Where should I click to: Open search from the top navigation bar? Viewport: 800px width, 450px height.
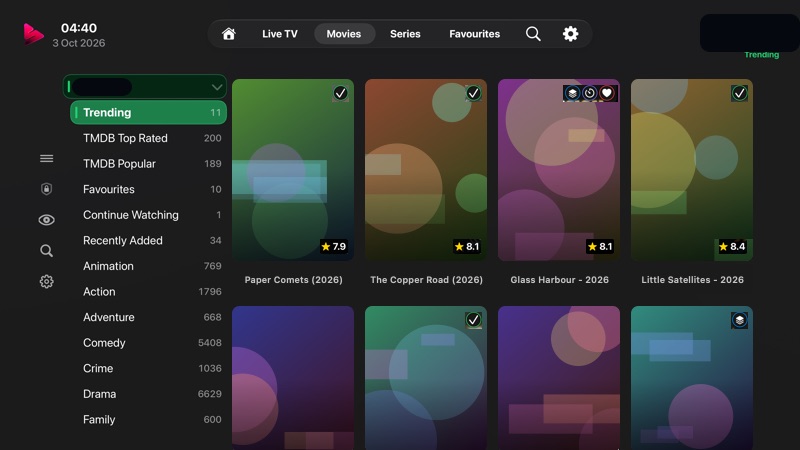[x=533, y=34]
